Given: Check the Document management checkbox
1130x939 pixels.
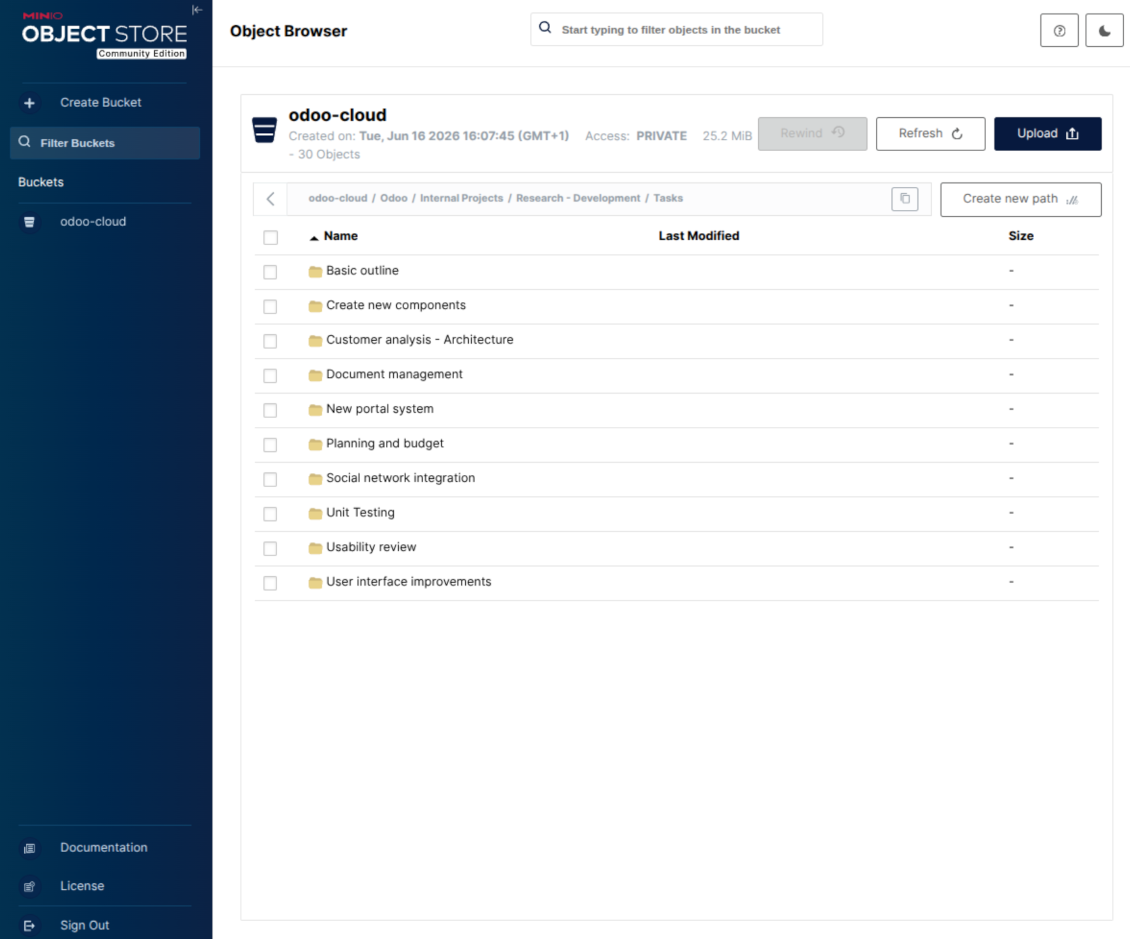Looking at the screenshot, I should click(x=270, y=376).
